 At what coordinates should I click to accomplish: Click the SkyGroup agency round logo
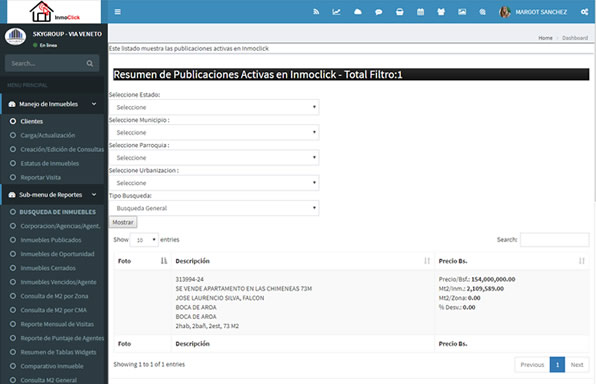tap(15, 36)
